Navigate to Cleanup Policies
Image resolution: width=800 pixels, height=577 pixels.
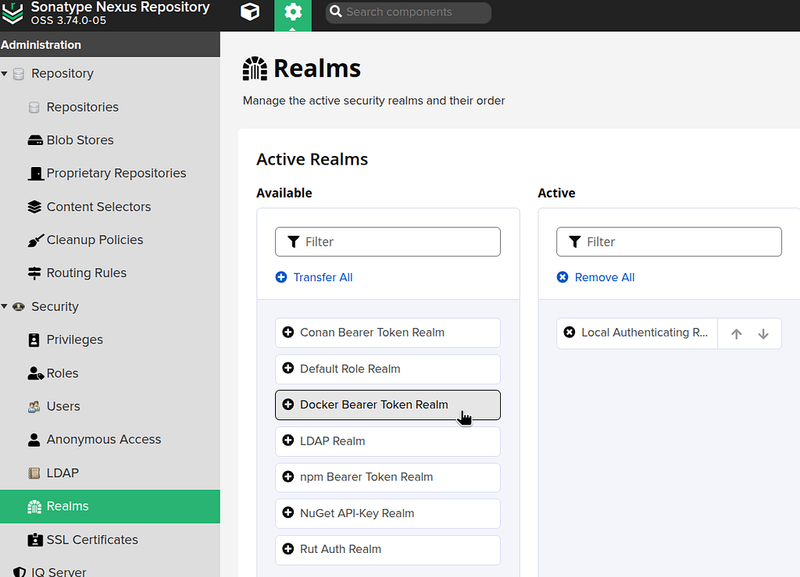(95, 240)
